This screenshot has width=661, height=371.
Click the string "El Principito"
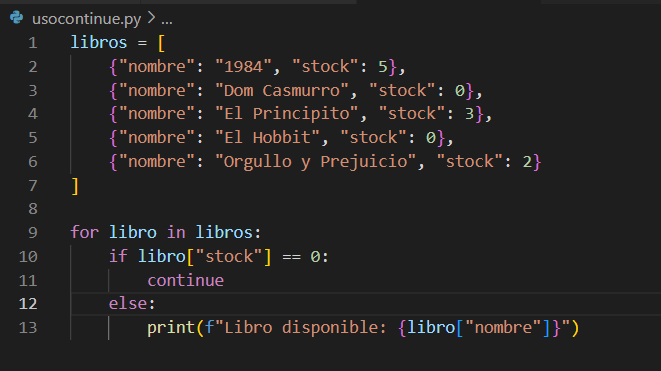click(287, 114)
